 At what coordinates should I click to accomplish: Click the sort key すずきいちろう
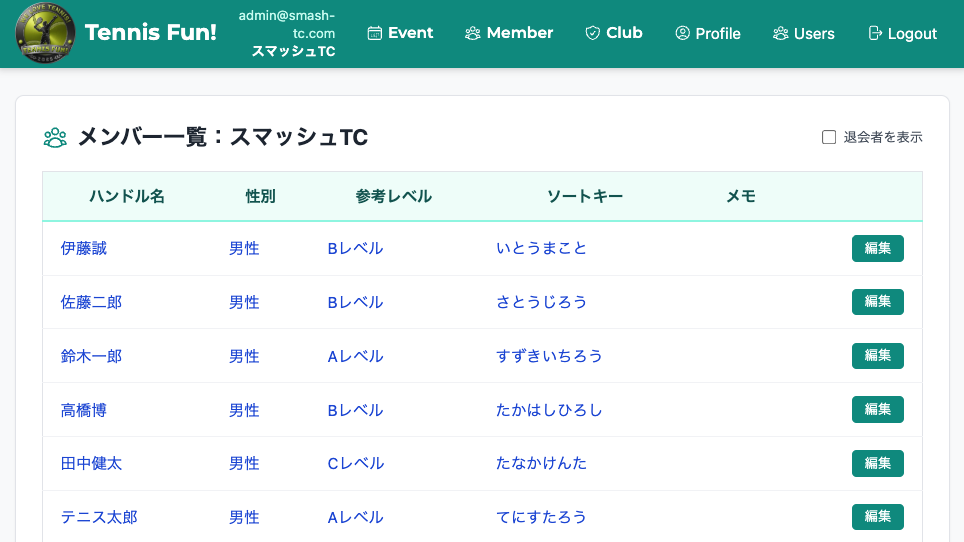coord(549,356)
